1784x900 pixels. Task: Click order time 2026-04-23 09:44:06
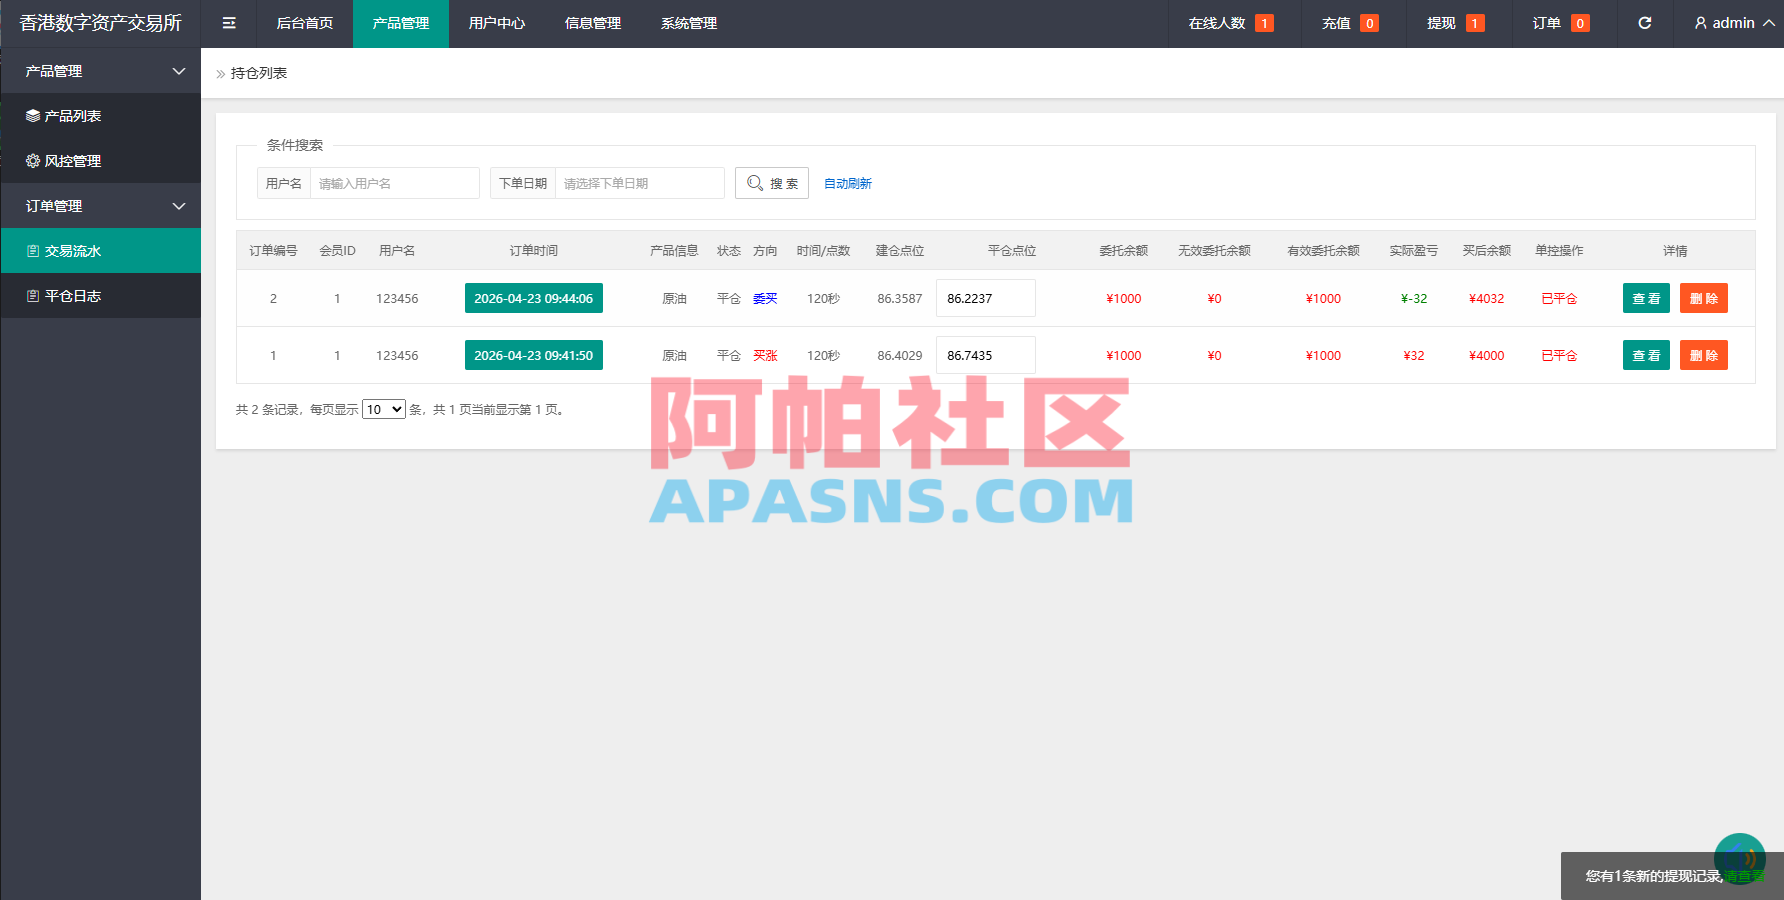tap(534, 298)
